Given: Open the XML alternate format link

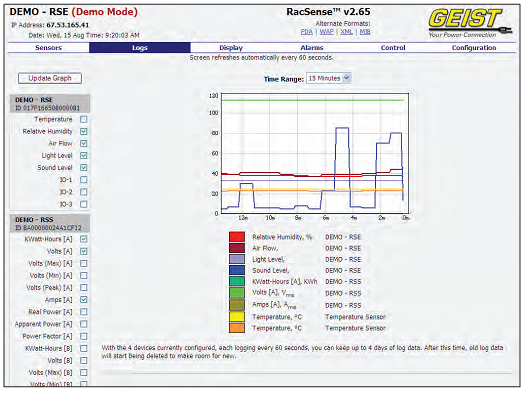Looking at the screenshot, I should tap(347, 32).
